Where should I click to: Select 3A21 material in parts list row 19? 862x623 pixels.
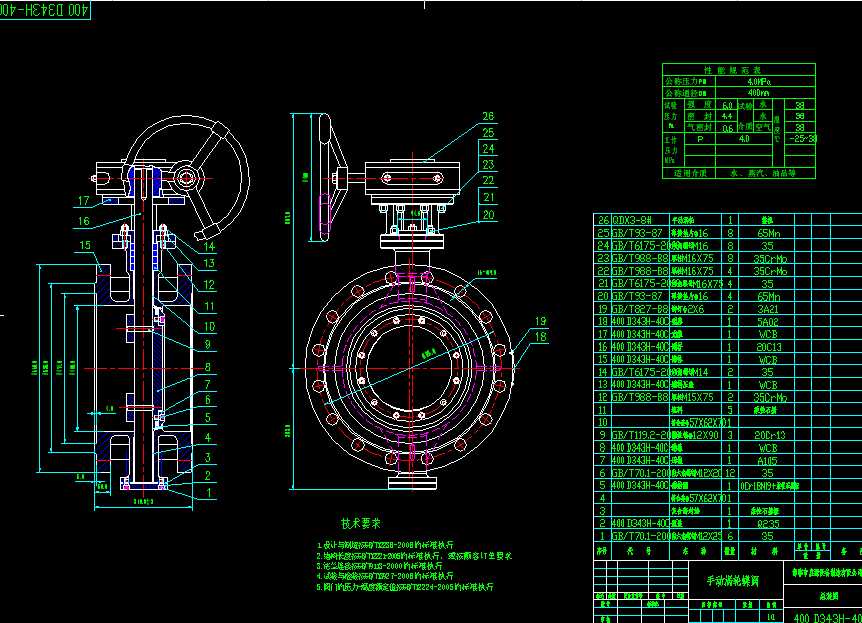coord(767,309)
